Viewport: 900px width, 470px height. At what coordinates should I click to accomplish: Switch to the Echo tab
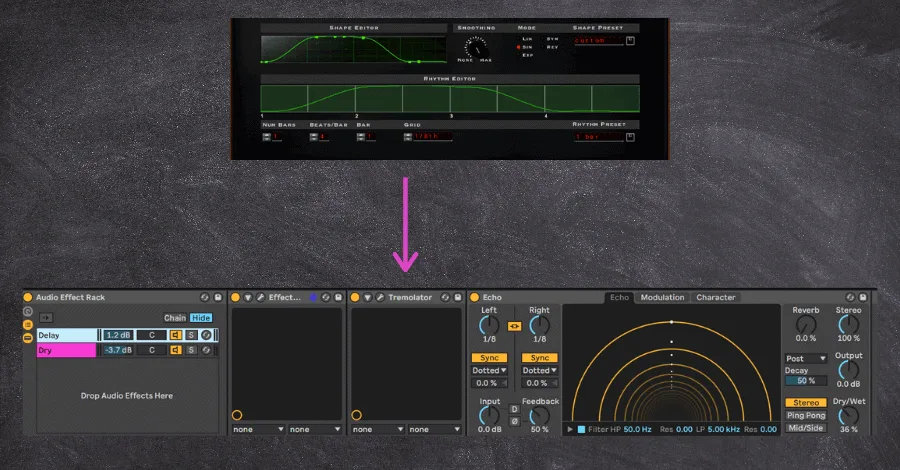pos(619,297)
